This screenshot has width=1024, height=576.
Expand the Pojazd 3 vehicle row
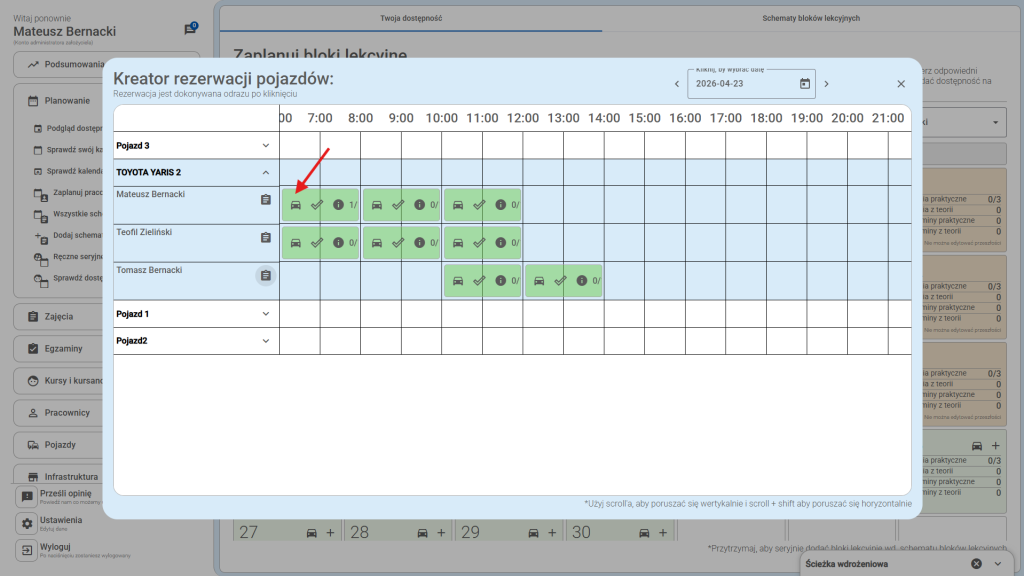tap(265, 145)
